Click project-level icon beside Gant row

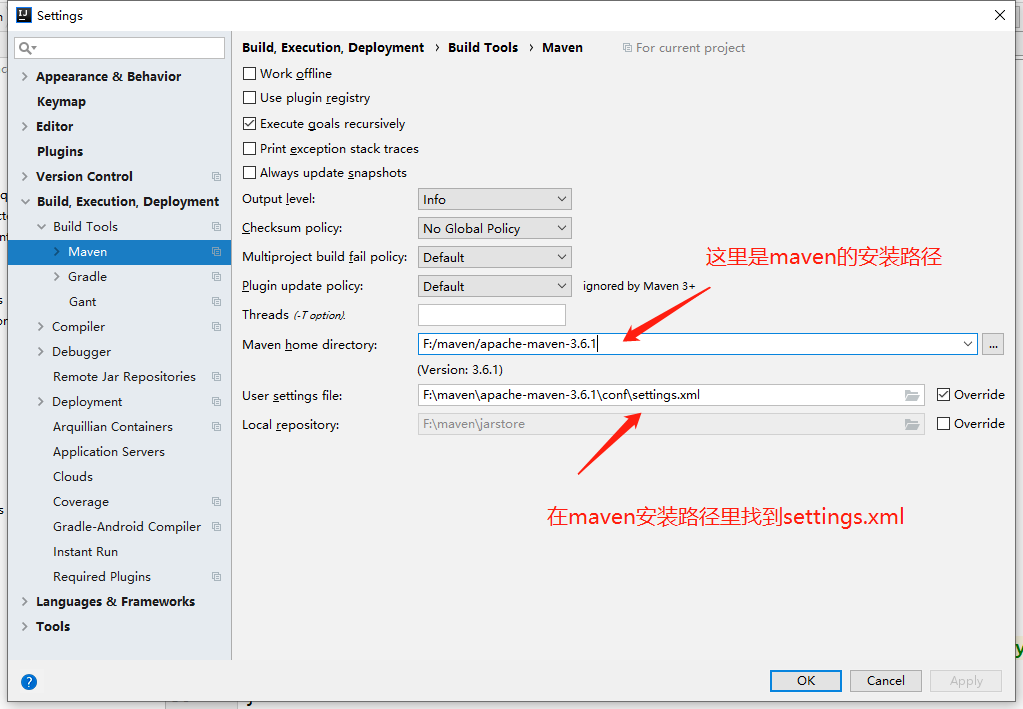[x=217, y=301]
